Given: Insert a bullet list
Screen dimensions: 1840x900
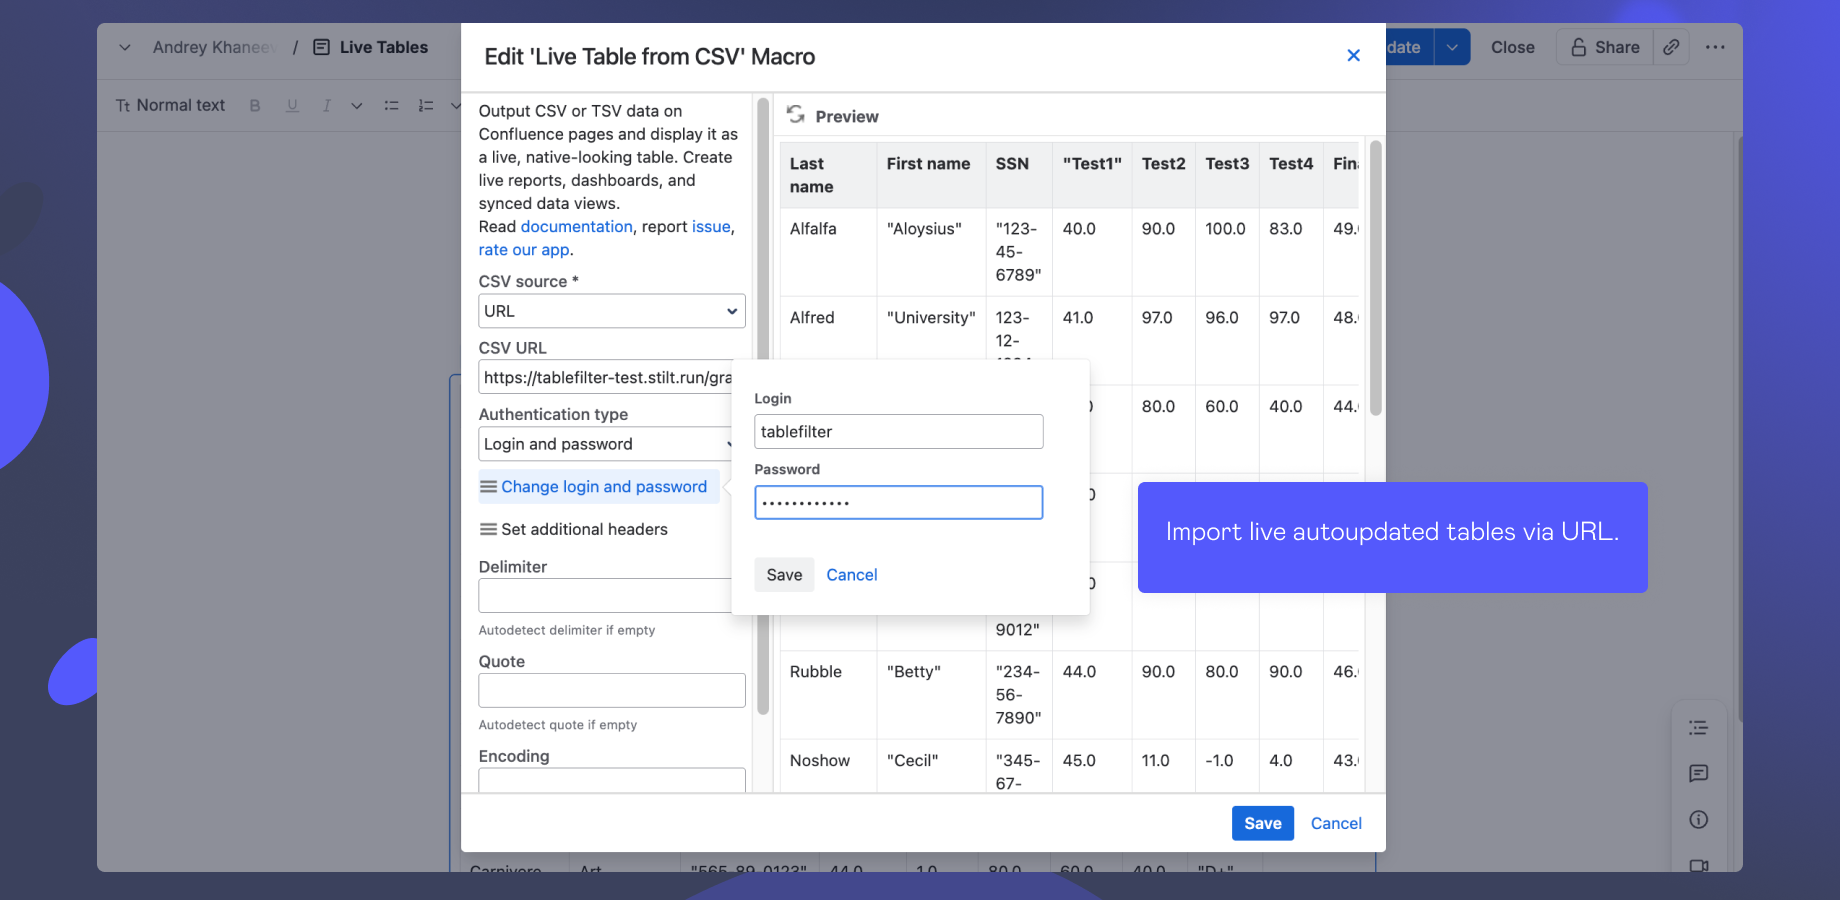Looking at the screenshot, I should [392, 105].
